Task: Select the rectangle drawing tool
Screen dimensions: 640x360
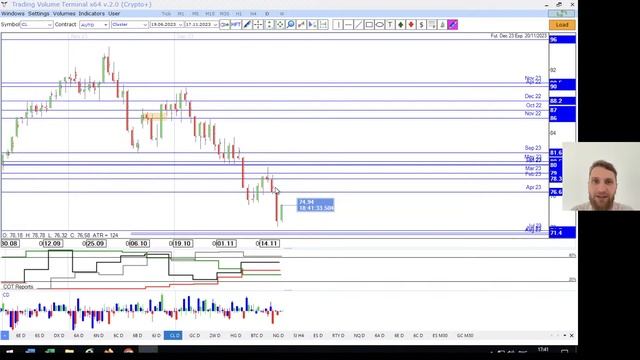Action: [369, 25]
